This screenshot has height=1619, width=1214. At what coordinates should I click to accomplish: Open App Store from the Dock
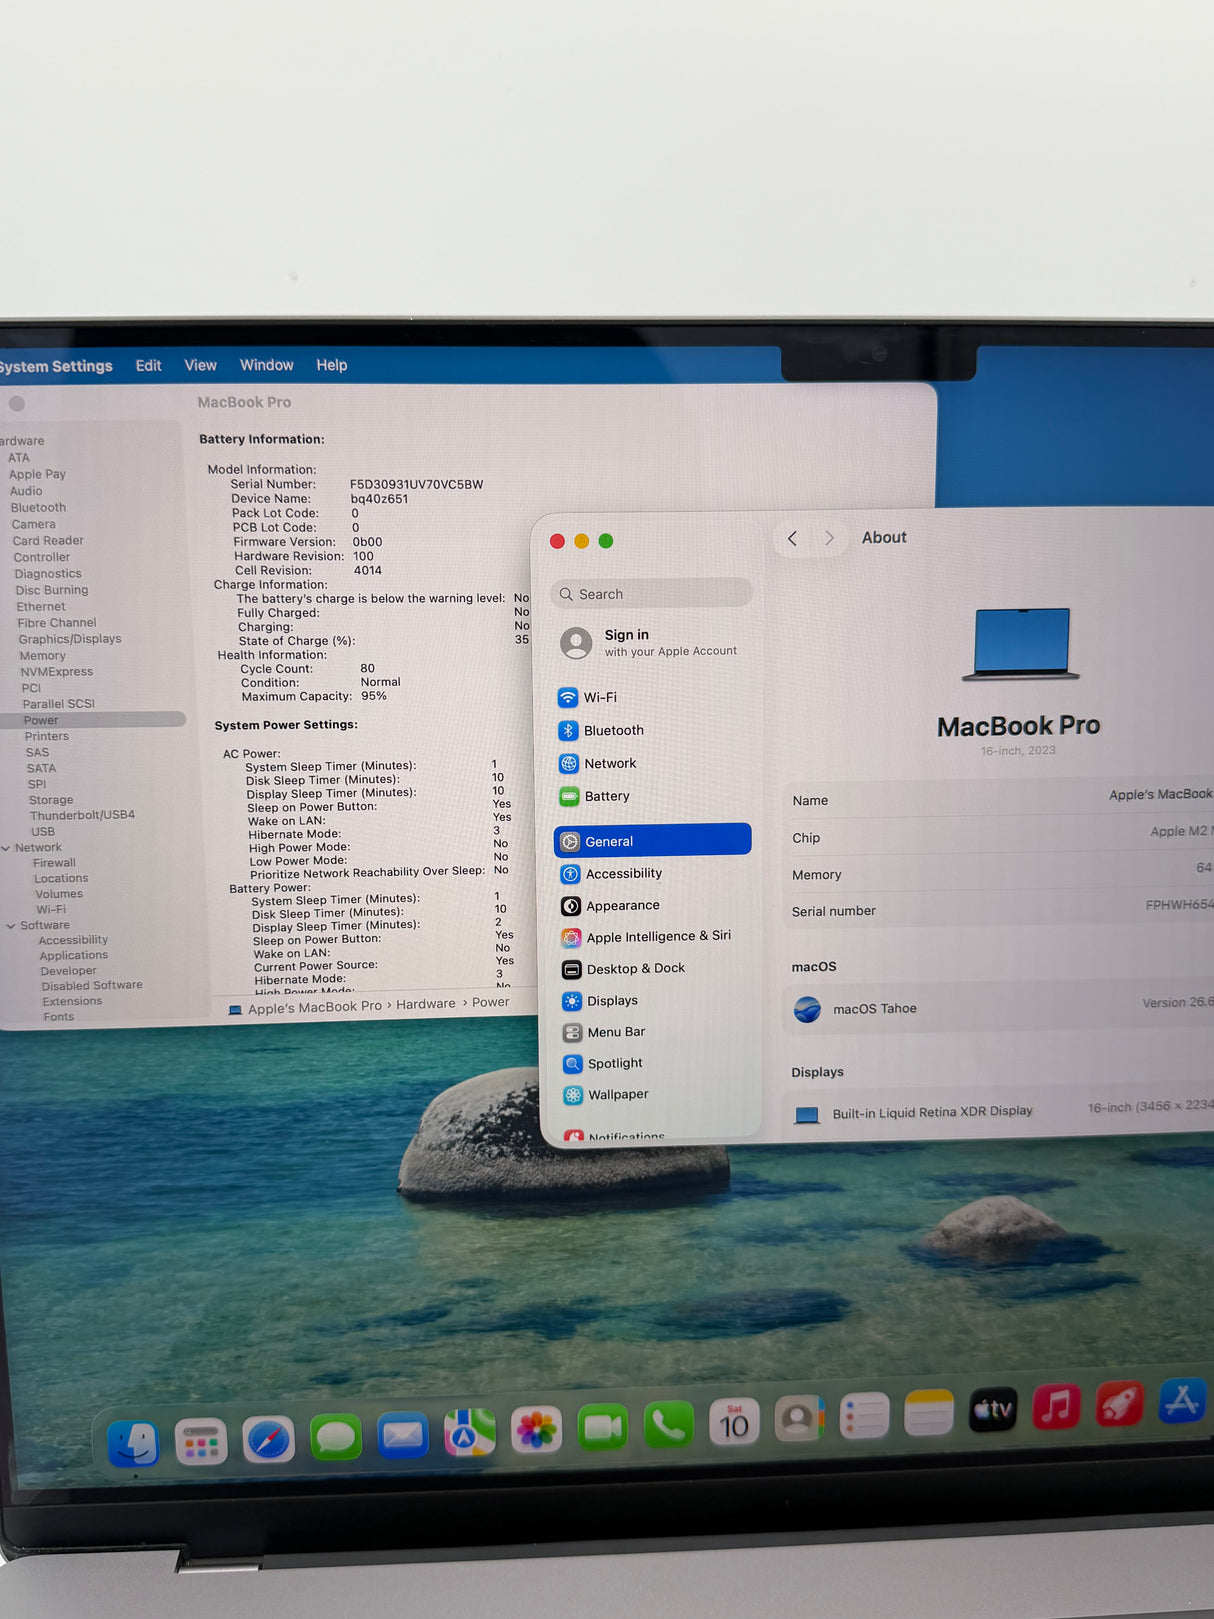(1182, 1400)
